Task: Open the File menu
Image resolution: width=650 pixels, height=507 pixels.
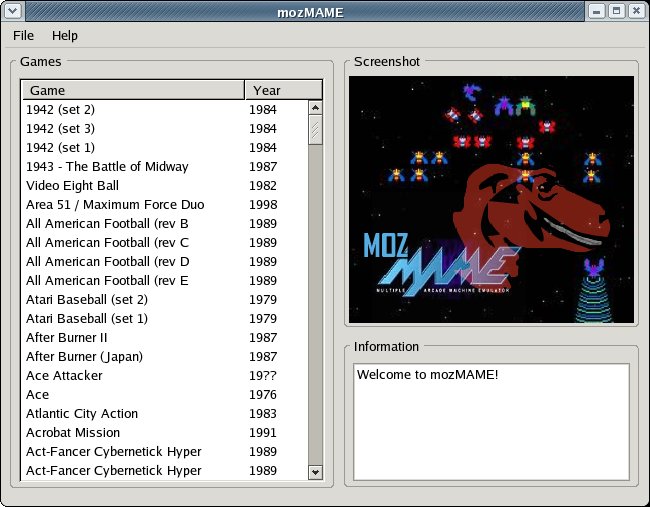Action: 23,36
